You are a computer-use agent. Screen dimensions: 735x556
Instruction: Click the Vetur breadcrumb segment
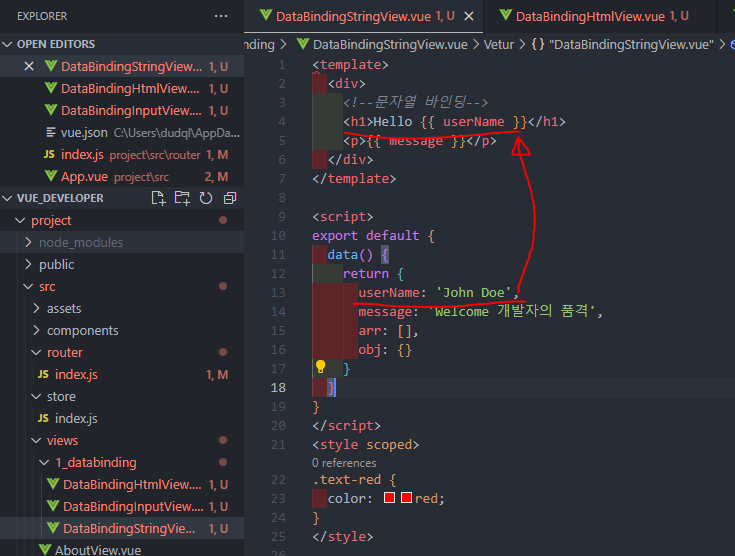coord(499,45)
